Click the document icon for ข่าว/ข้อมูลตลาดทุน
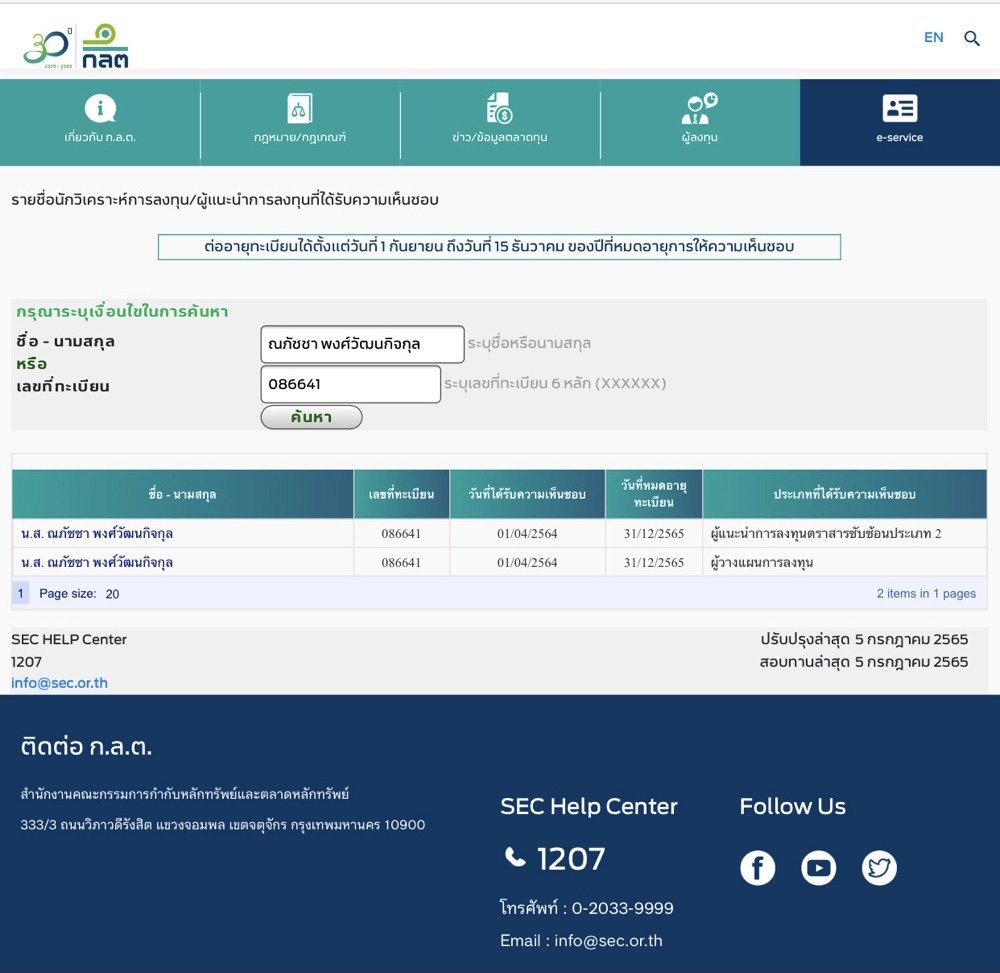This screenshot has width=1000, height=973. coord(499,108)
